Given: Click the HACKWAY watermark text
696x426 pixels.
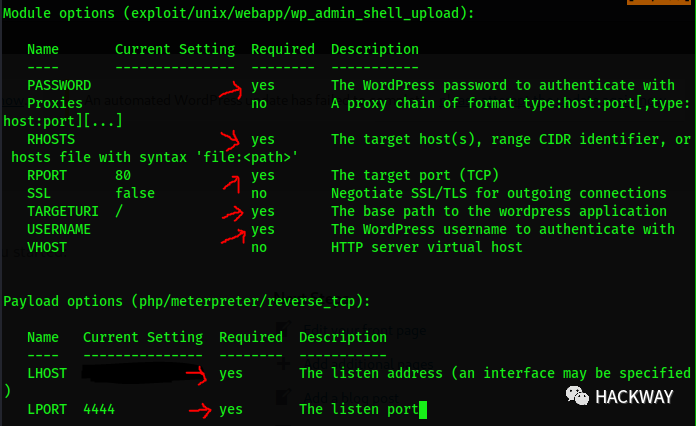Looking at the screenshot, I should coord(637,397).
